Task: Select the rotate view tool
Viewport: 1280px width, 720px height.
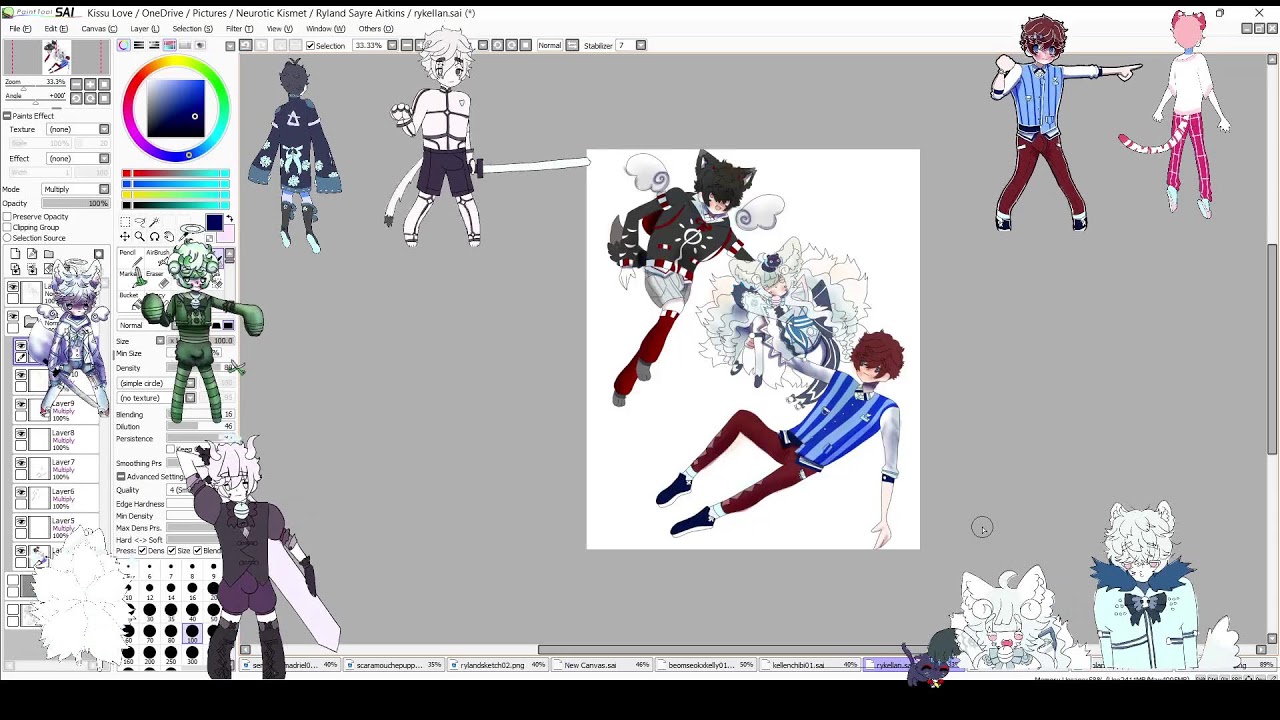Action: pos(155,237)
